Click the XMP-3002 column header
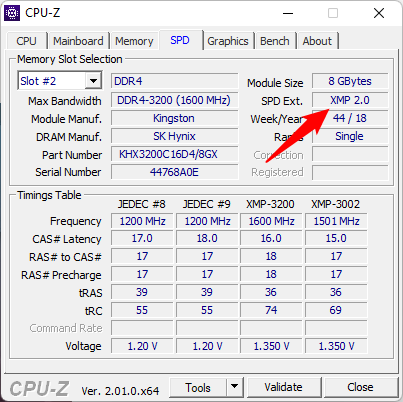The image size is (403, 402). pyautogui.click(x=335, y=204)
